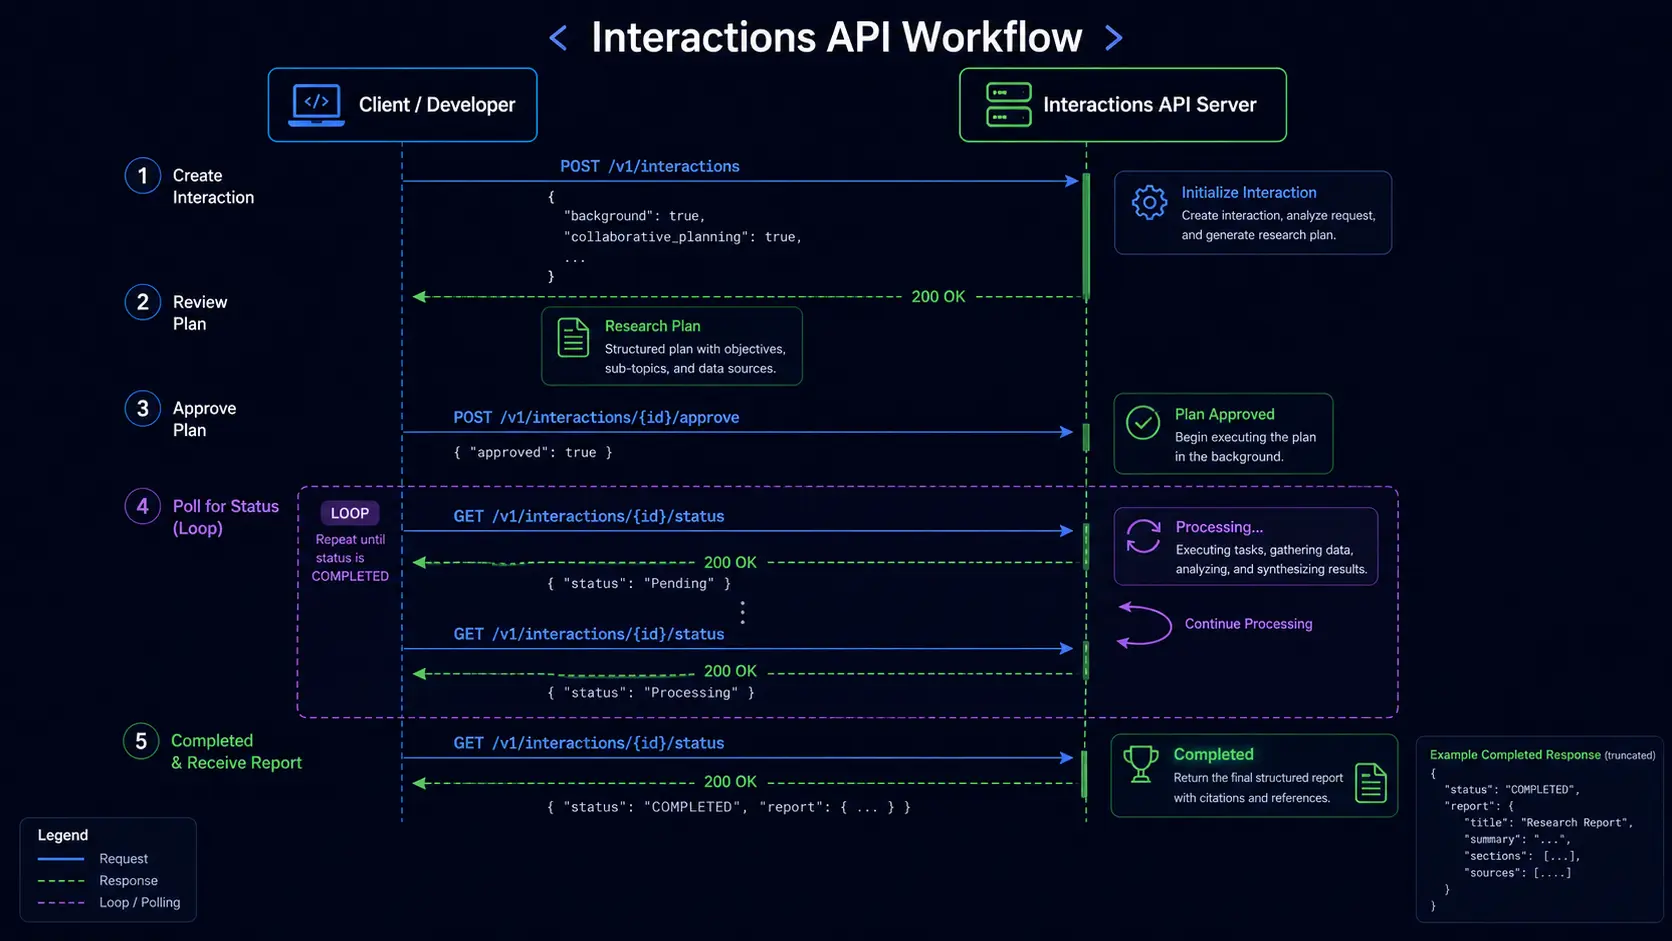Viewport: 1672px width, 941px height.
Task: Click the "sections": [...] line in example
Action: [1522, 856]
